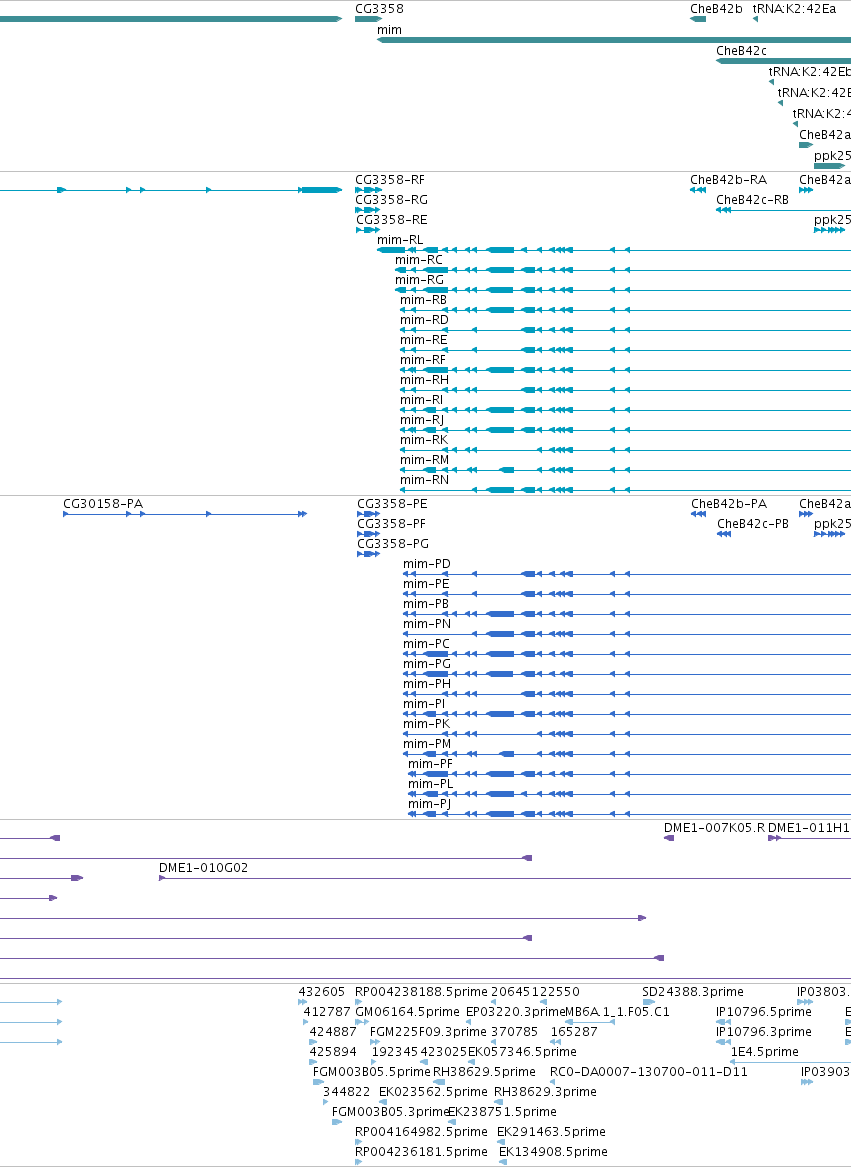Click the mim-RE transcript label

424,340
